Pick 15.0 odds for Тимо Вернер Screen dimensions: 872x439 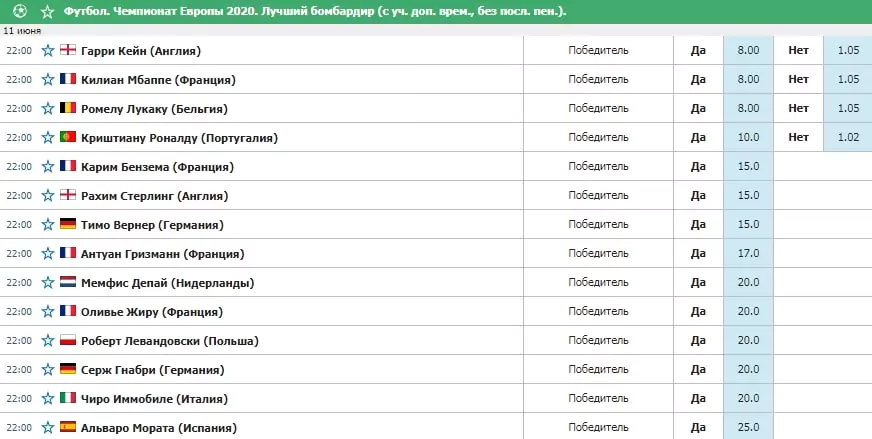click(x=748, y=224)
